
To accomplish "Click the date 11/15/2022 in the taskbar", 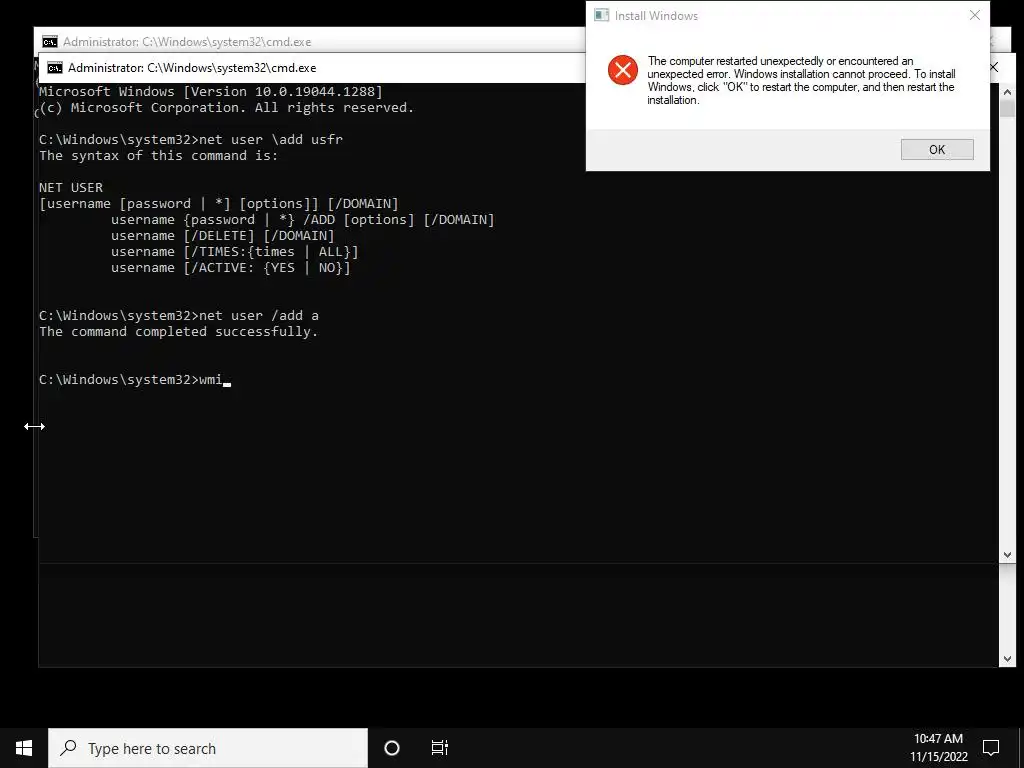I will point(939,757).
